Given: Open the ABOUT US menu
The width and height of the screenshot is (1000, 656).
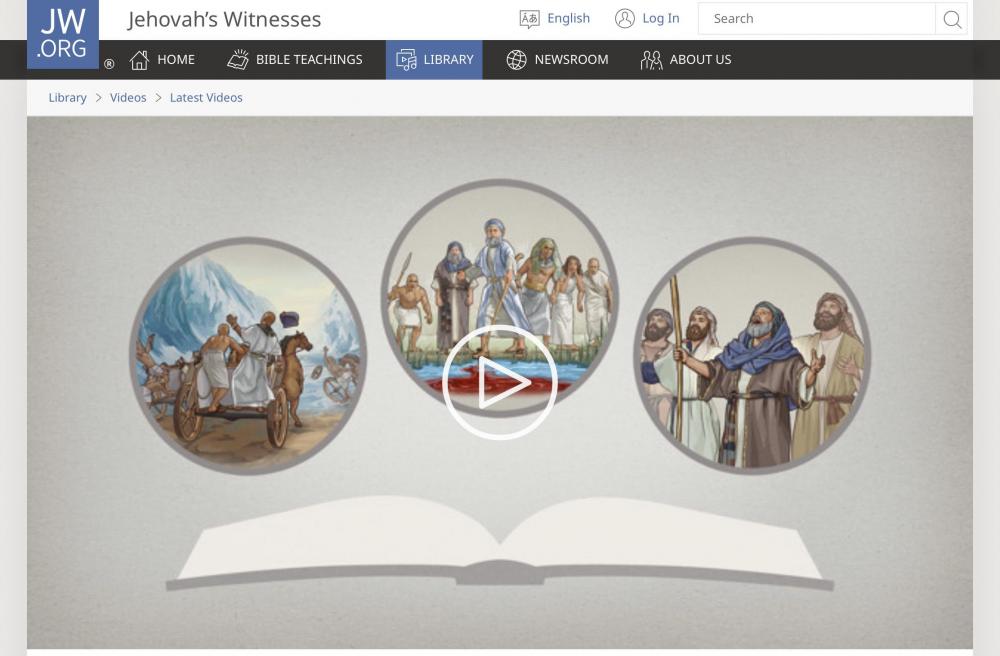Looking at the screenshot, I should pos(700,59).
